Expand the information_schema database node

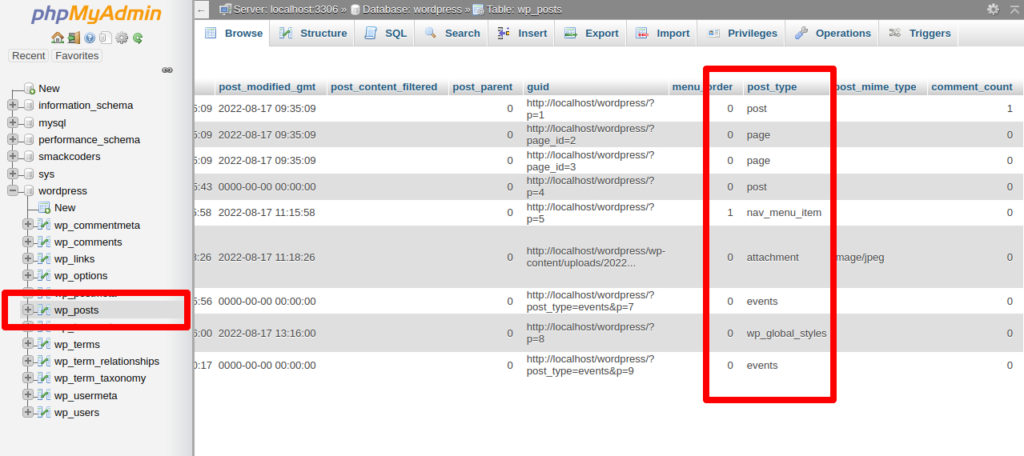coord(12,105)
